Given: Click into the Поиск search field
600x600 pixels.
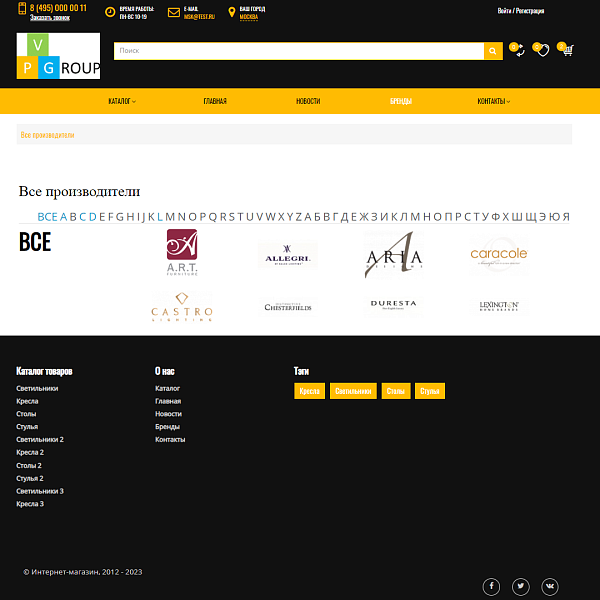Looking at the screenshot, I should click(x=298, y=51).
